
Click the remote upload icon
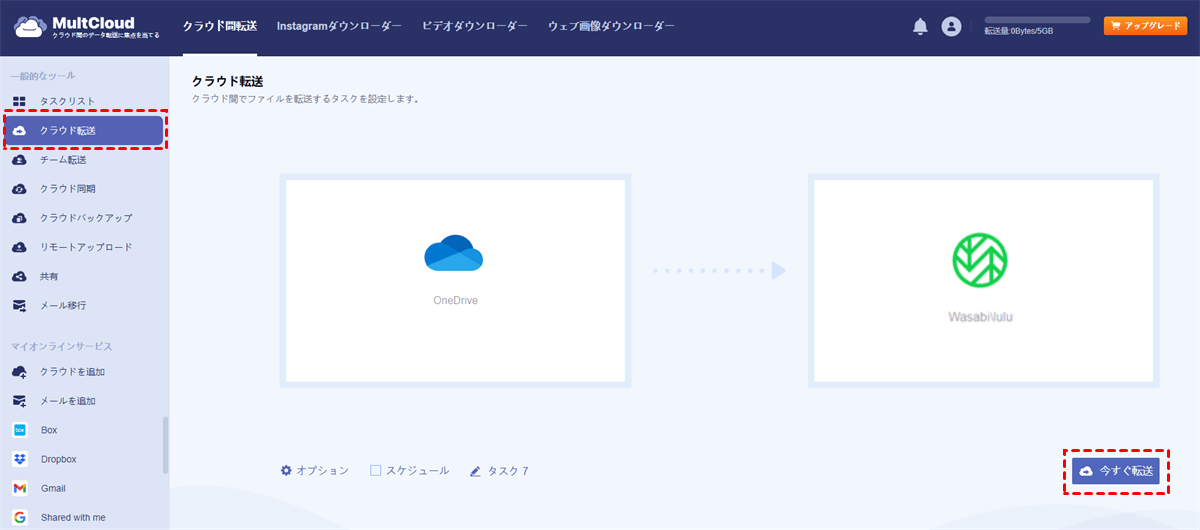19,247
